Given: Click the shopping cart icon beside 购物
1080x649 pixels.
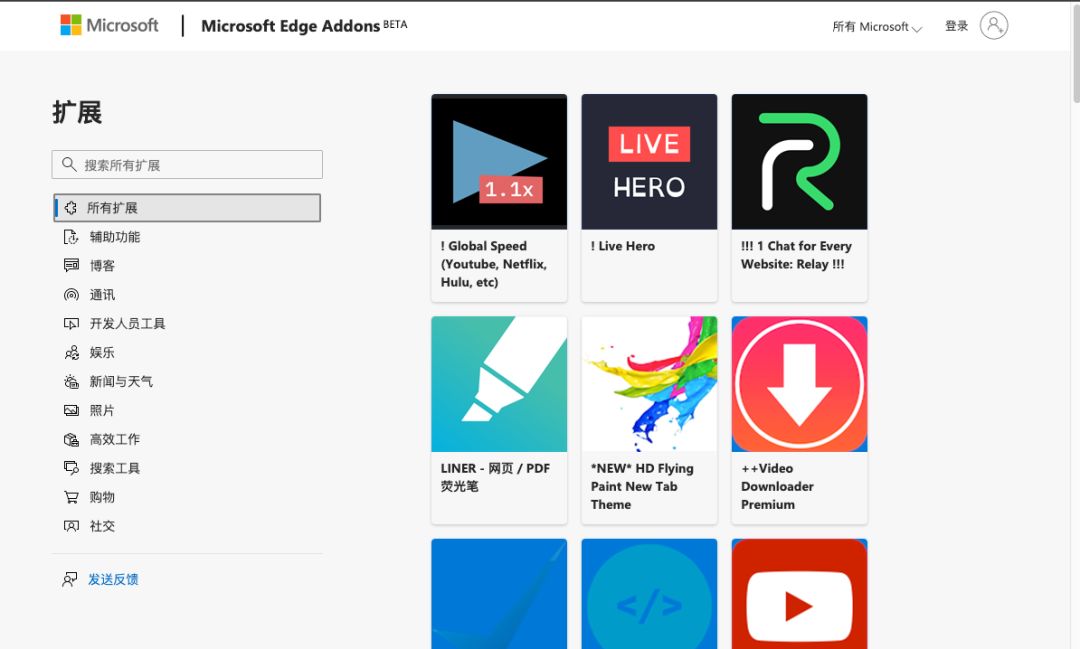Looking at the screenshot, I should (71, 497).
